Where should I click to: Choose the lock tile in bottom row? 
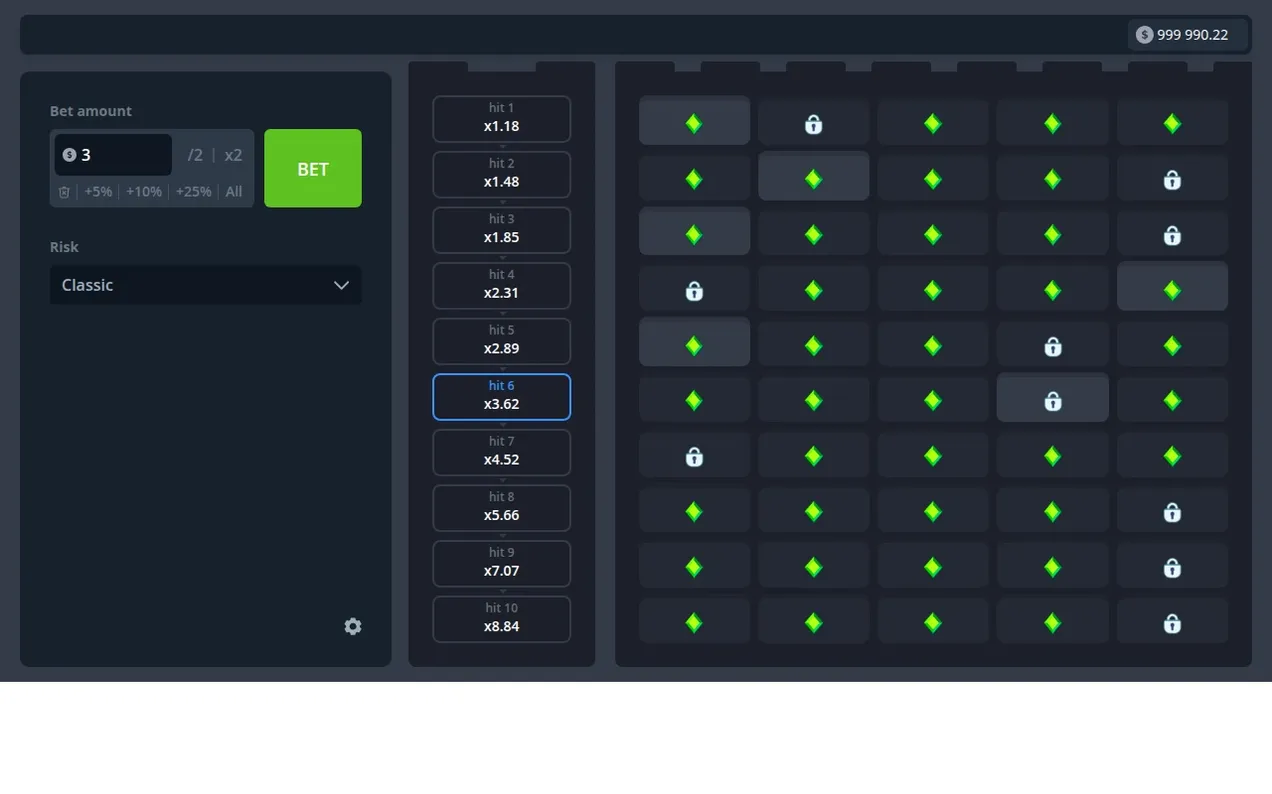pos(1172,622)
